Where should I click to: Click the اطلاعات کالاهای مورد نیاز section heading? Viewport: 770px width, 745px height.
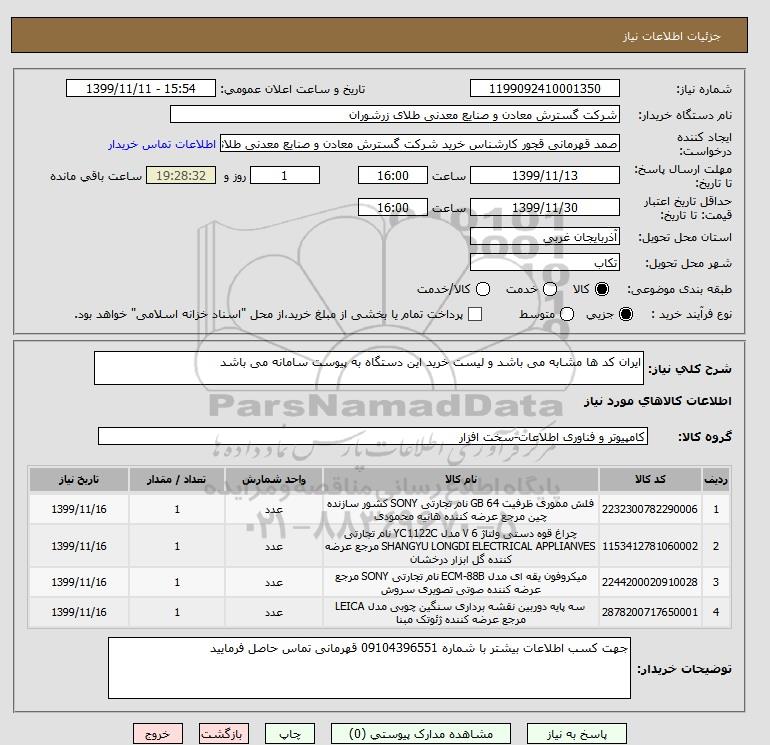(x=658, y=401)
